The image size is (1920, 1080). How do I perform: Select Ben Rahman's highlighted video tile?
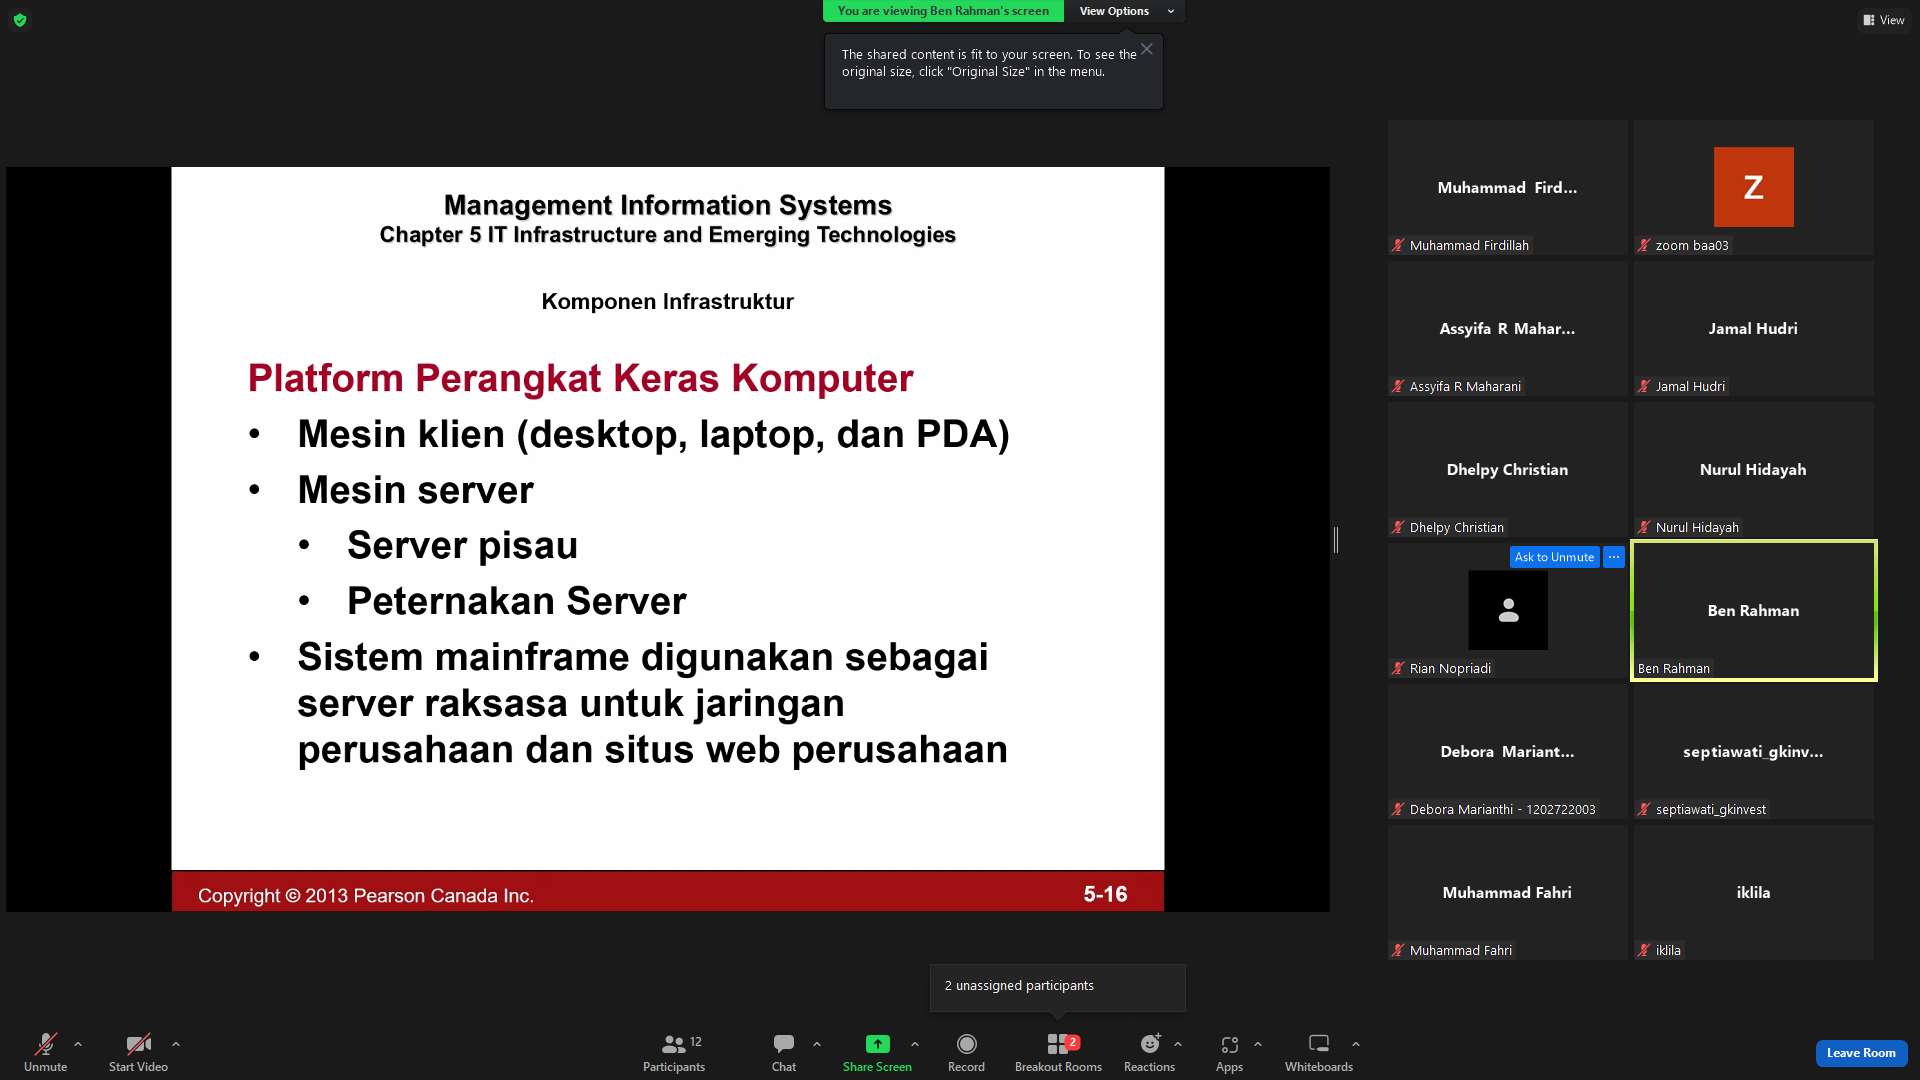(1753, 611)
